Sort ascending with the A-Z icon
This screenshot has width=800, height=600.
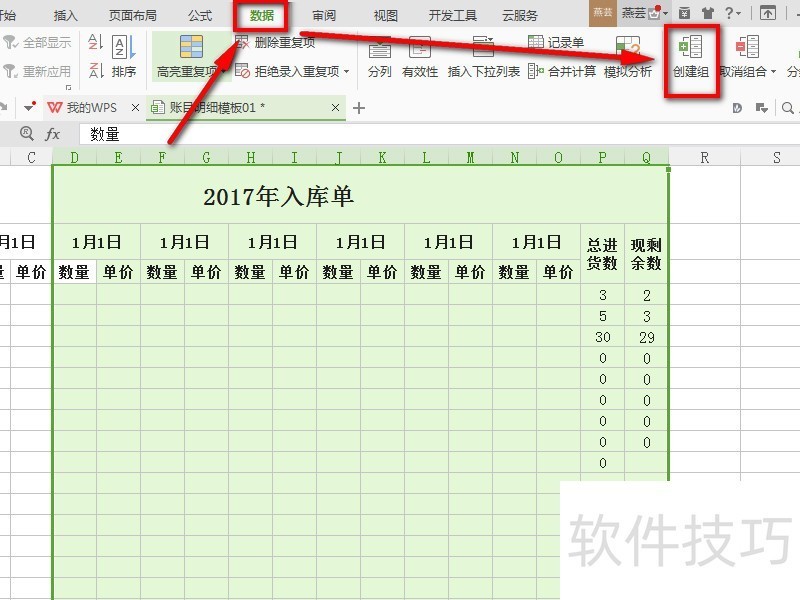coord(95,42)
